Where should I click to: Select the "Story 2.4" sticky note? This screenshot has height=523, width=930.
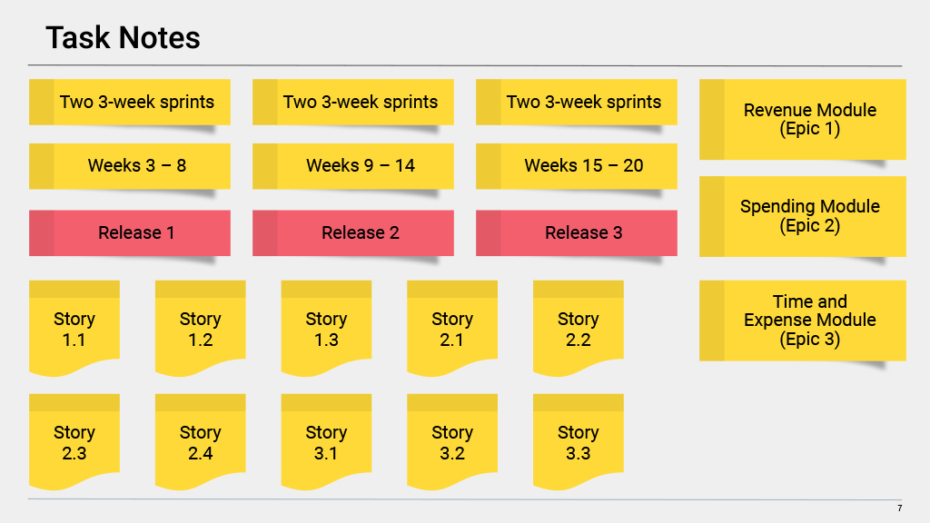pos(200,443)
